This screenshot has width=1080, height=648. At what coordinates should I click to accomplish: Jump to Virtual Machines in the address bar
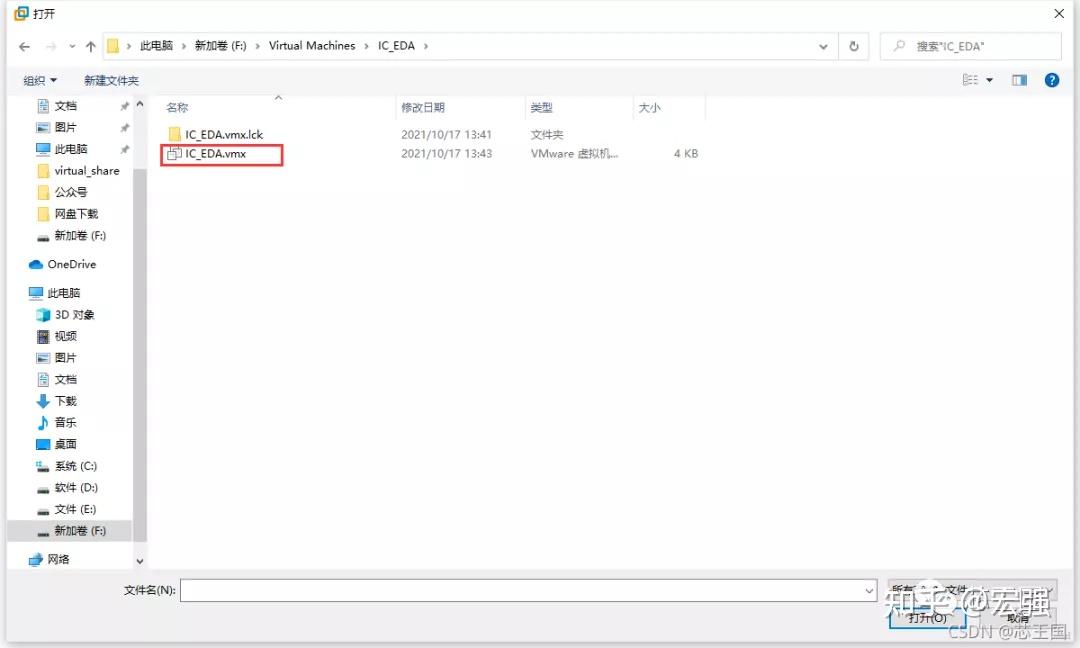point(312,46)
